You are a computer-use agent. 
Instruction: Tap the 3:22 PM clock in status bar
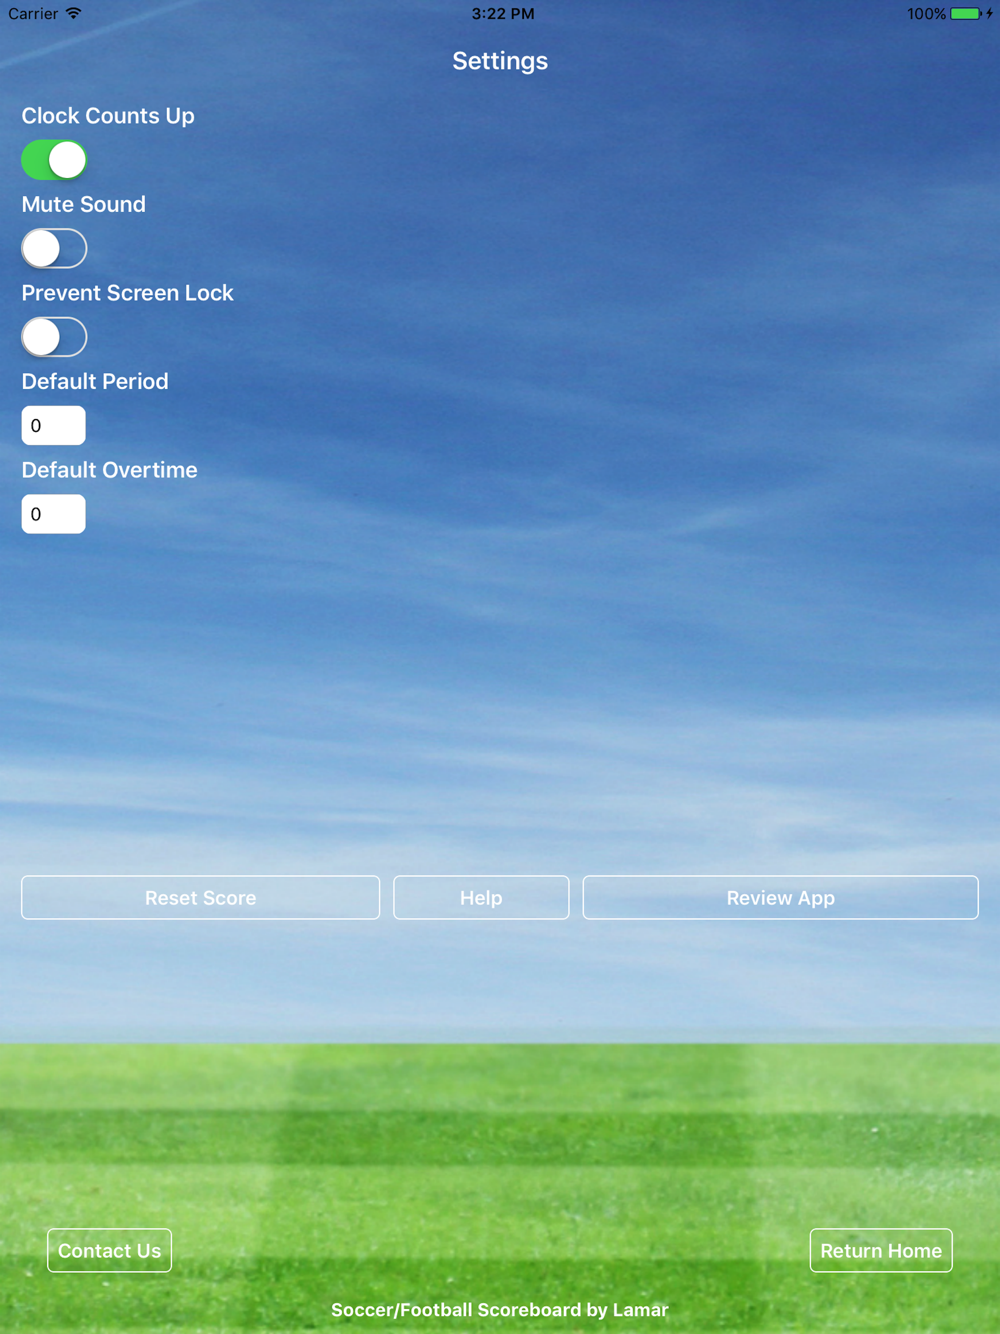[503, 14]
